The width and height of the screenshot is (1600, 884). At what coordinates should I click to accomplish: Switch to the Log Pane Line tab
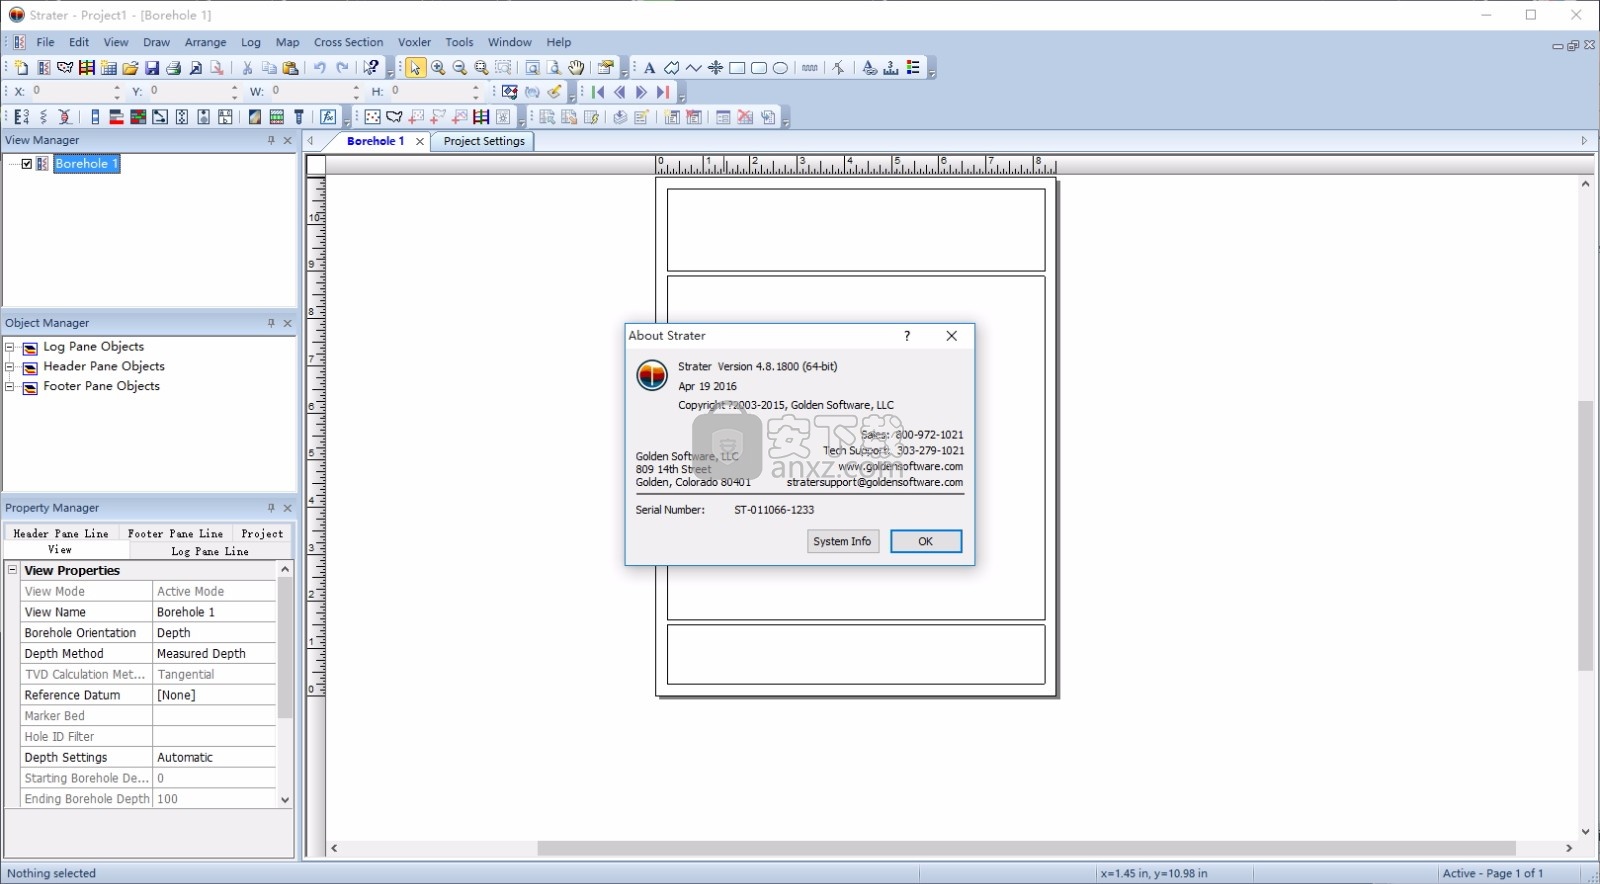coord(210,551)
